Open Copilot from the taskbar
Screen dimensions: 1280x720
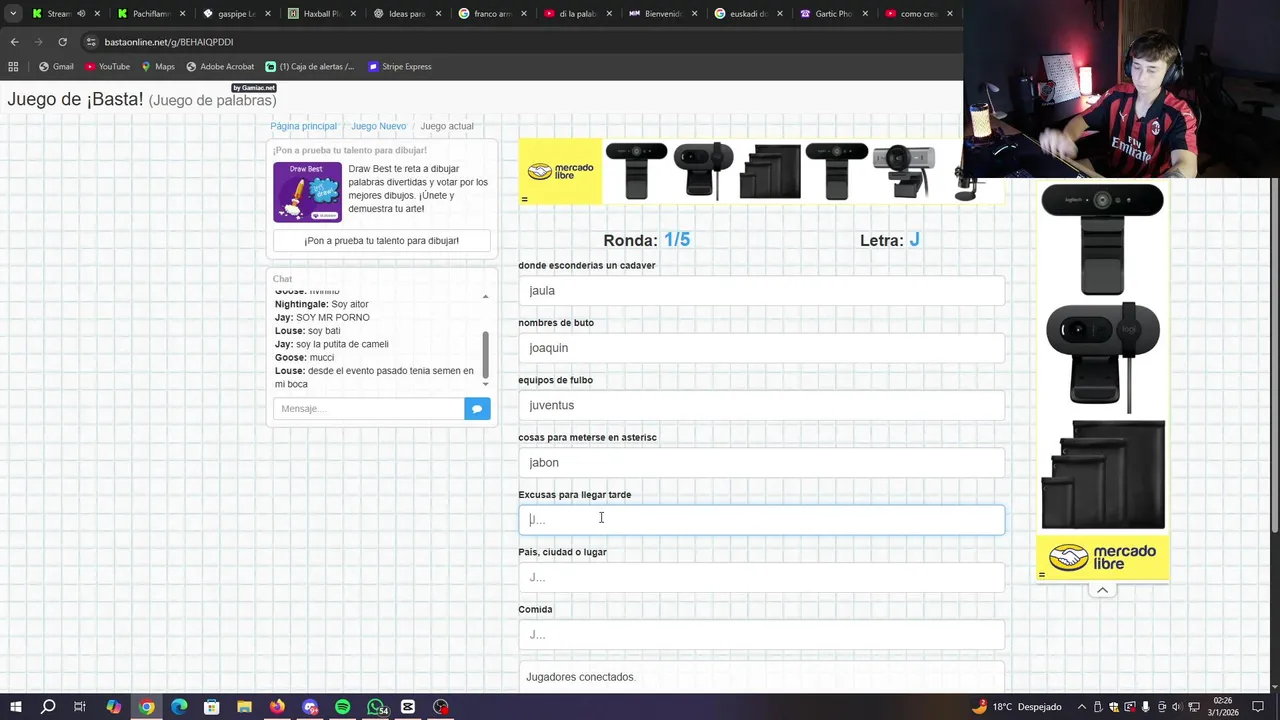pyautogui.click(x=114, y=707)
